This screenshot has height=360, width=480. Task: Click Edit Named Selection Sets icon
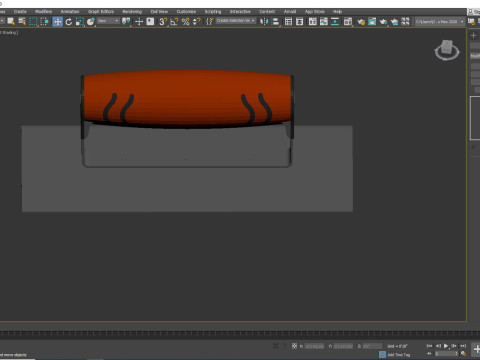(209, 22)
